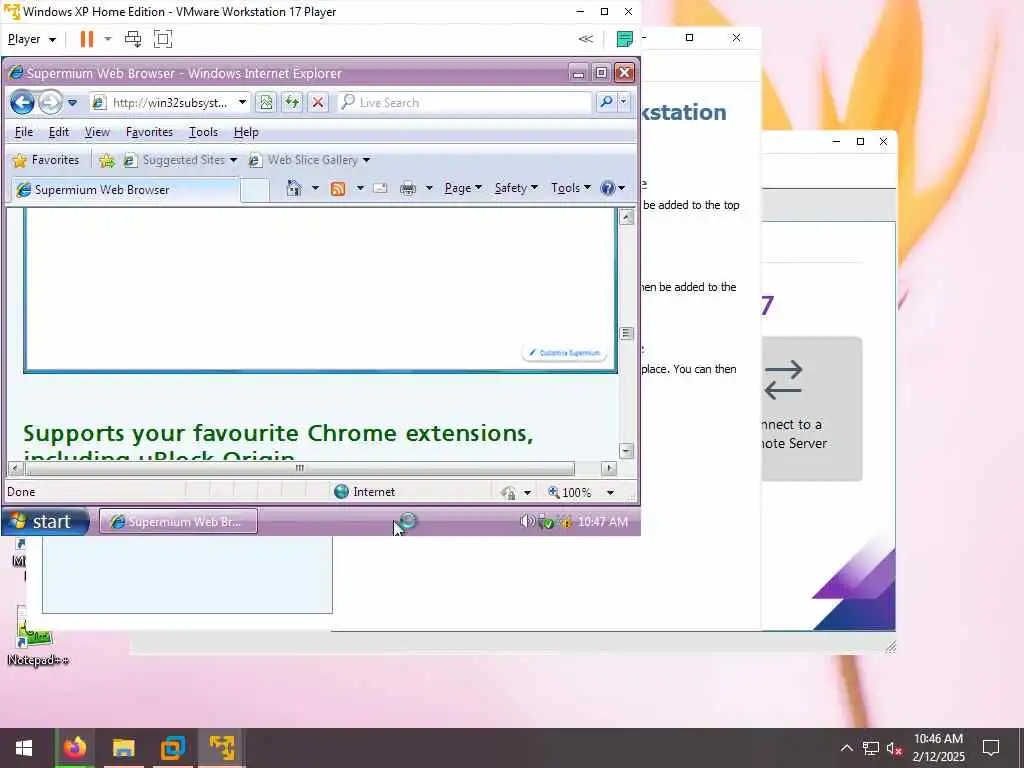Open search provider dropdown arrow
The height and width of the screenshot is (768, 1024).
[623, 102]
